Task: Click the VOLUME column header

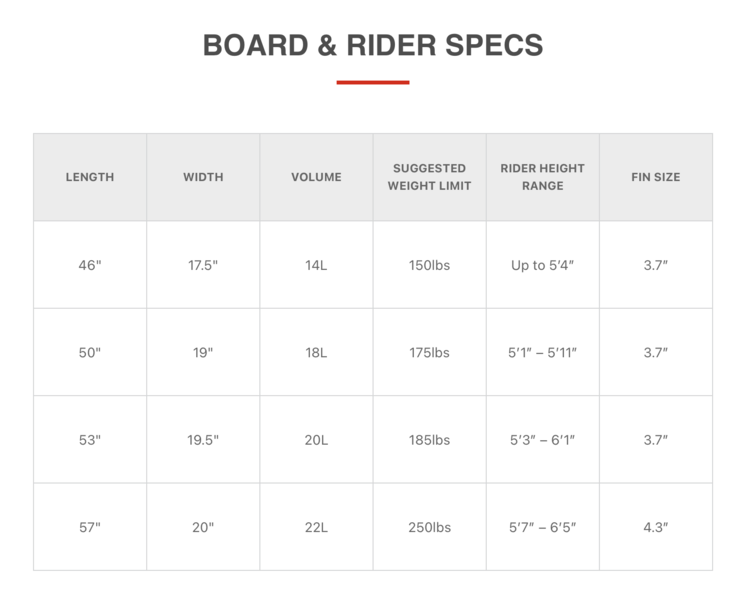Action: (316, 177)
